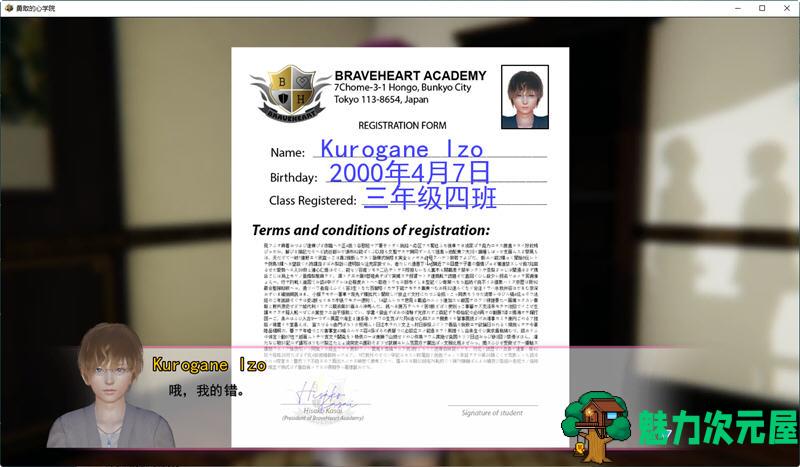The height and width of the screenshot is (467, 800).
Task: Click the 'Signature of student' line
Action: tap(492, 412)
